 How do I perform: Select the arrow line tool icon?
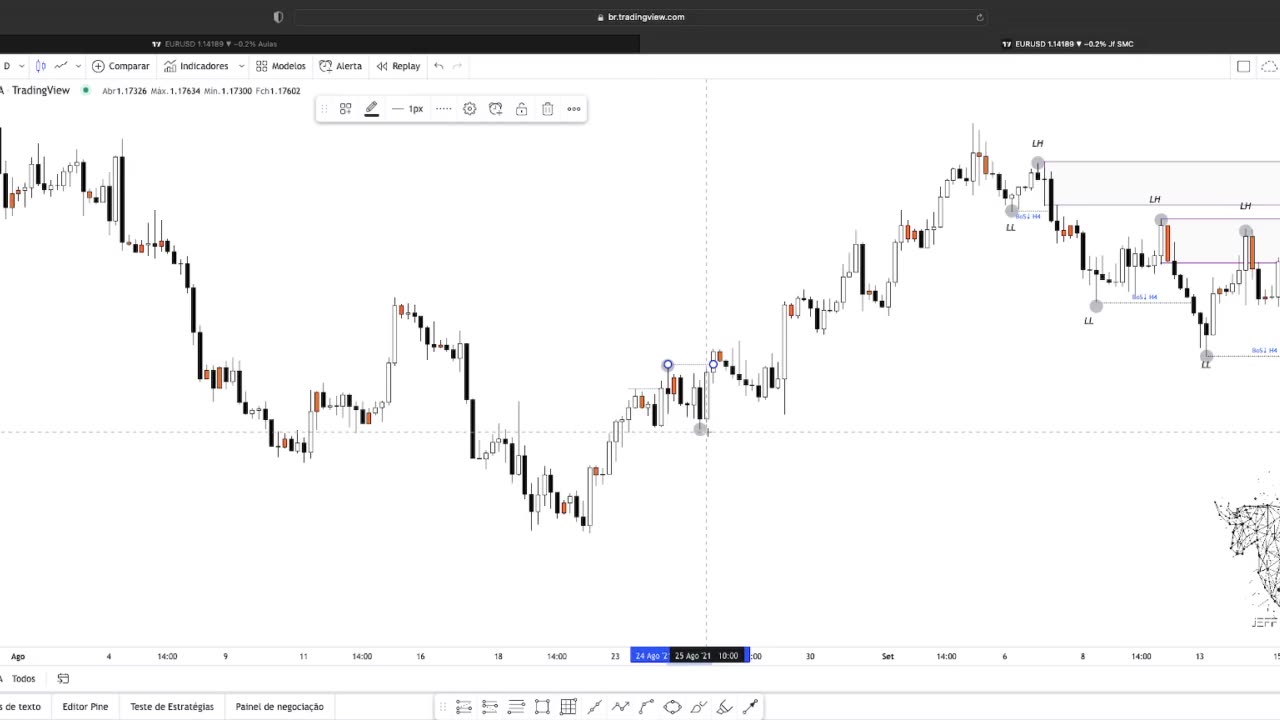[750, 707]
